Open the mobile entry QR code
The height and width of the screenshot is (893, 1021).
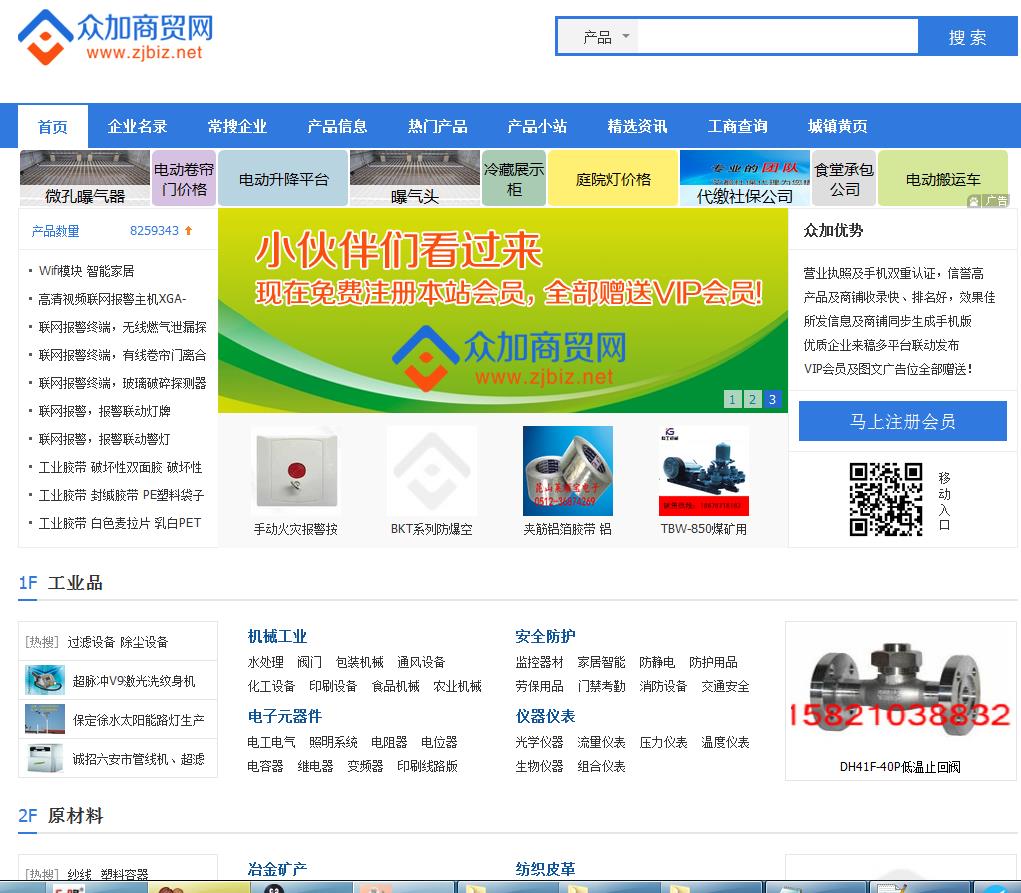885,499
